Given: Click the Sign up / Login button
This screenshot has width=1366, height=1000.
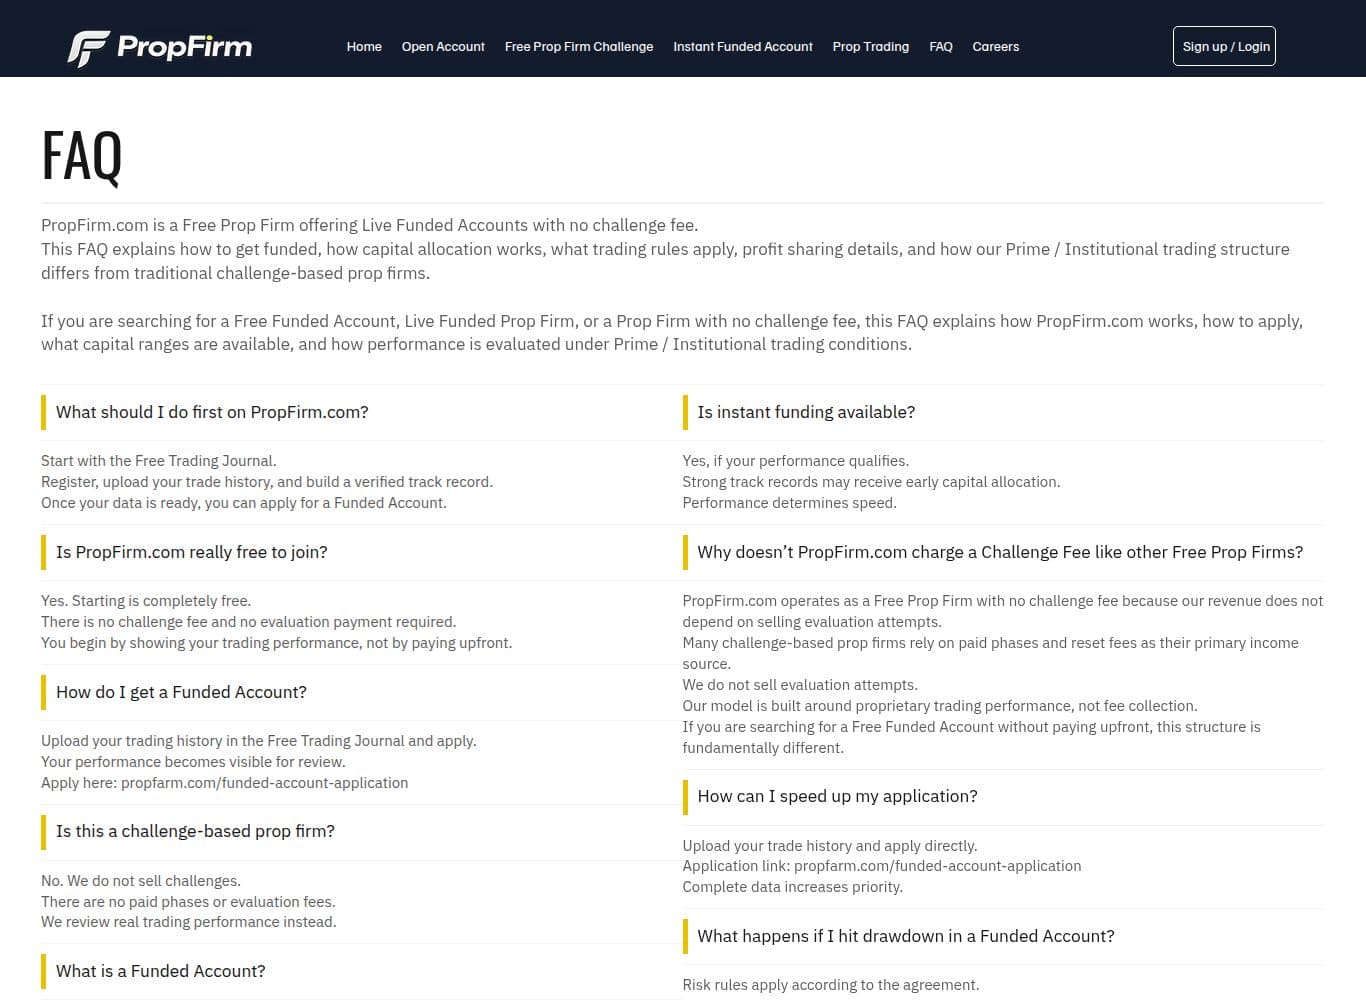Looking at the screenshot, I should click(1224, 46).
